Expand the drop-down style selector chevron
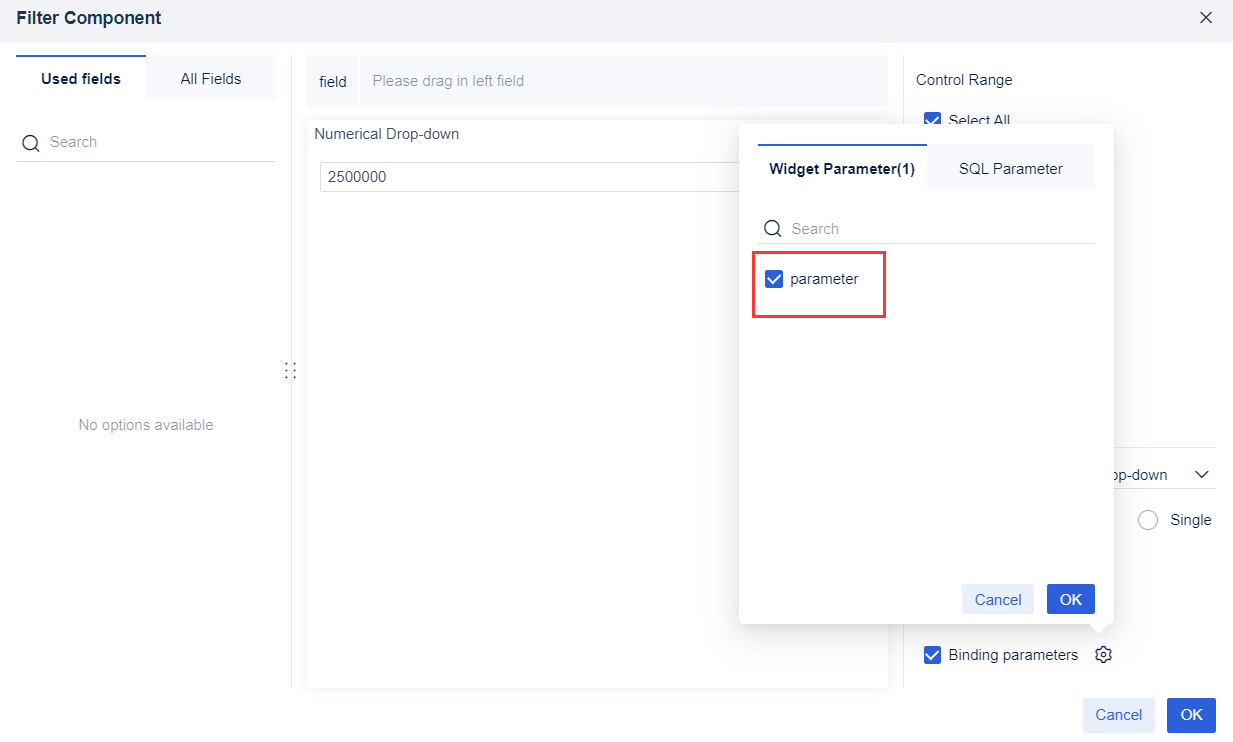The height and width of the screenshot is (742, 1233). point(1202,473)
